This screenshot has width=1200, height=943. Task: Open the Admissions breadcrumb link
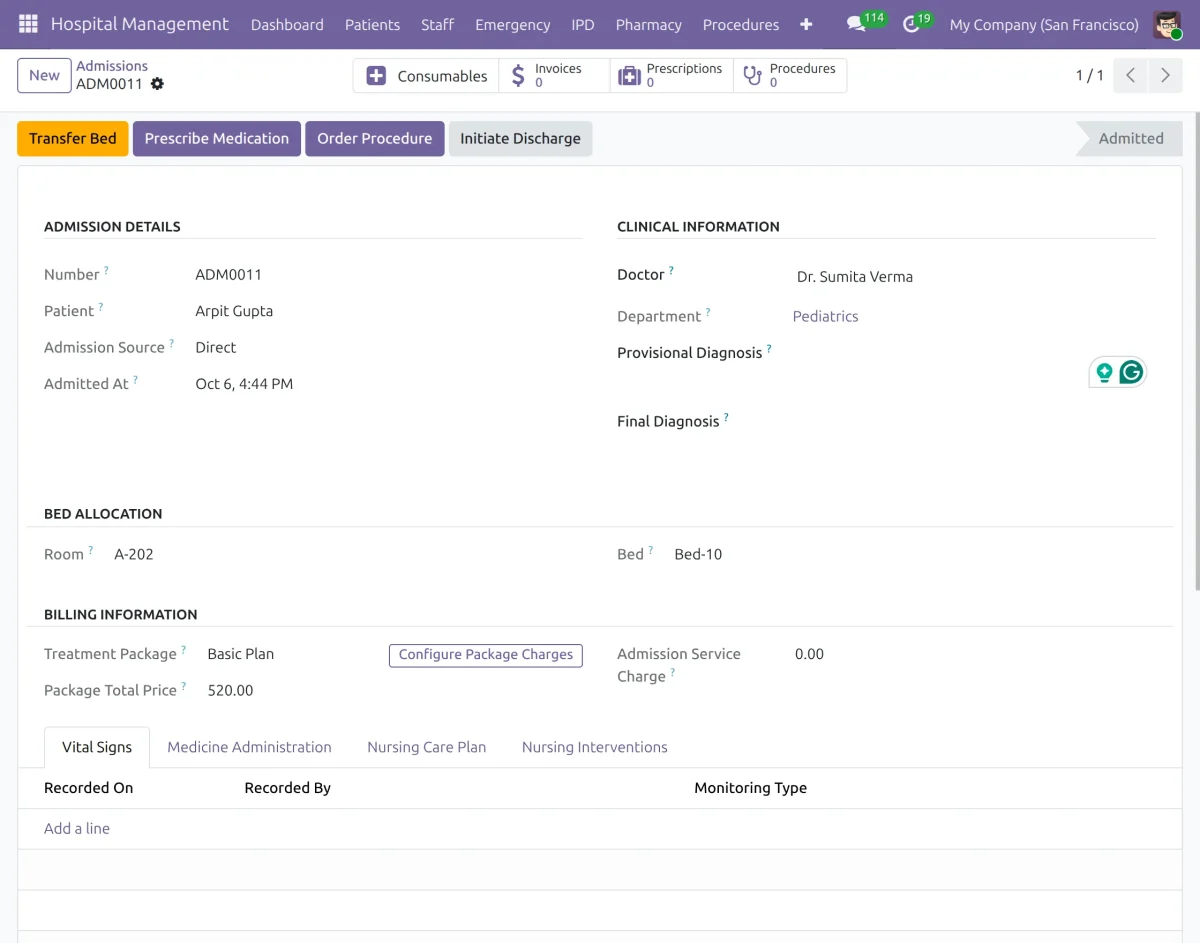[x=112, y=66]
